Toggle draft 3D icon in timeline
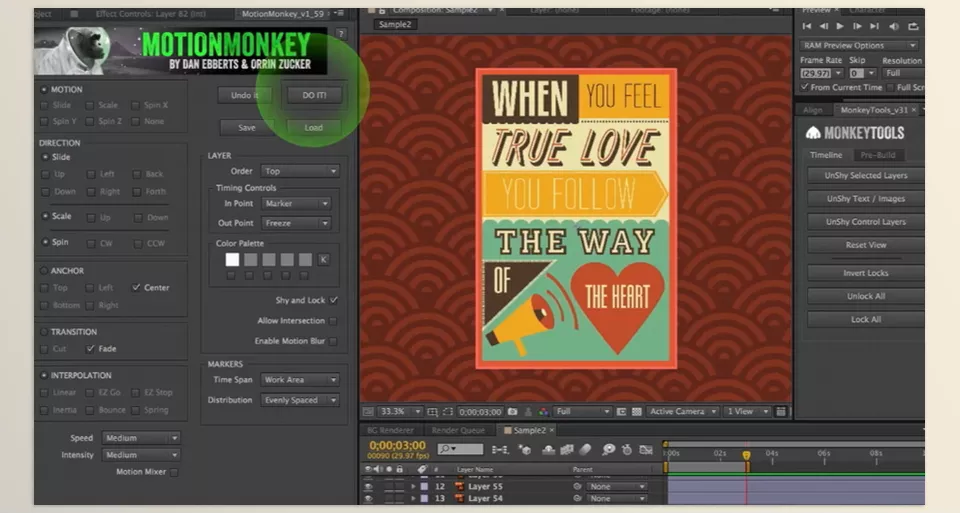 (525, 450)
